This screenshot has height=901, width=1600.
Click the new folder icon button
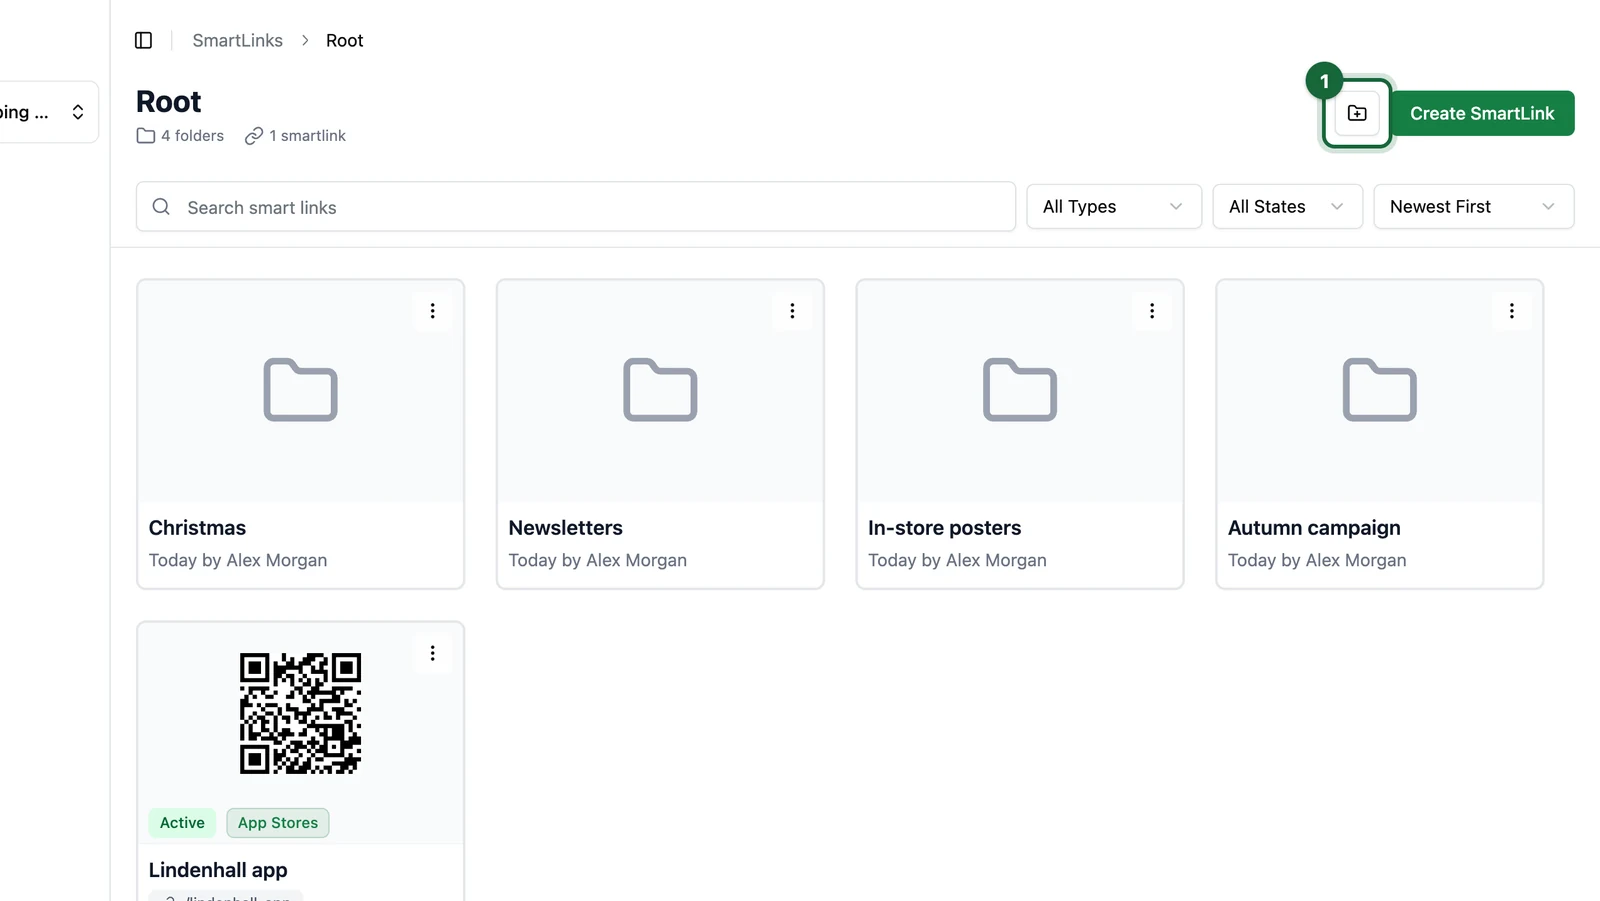pyautogui.click(x=1357, y=113)
